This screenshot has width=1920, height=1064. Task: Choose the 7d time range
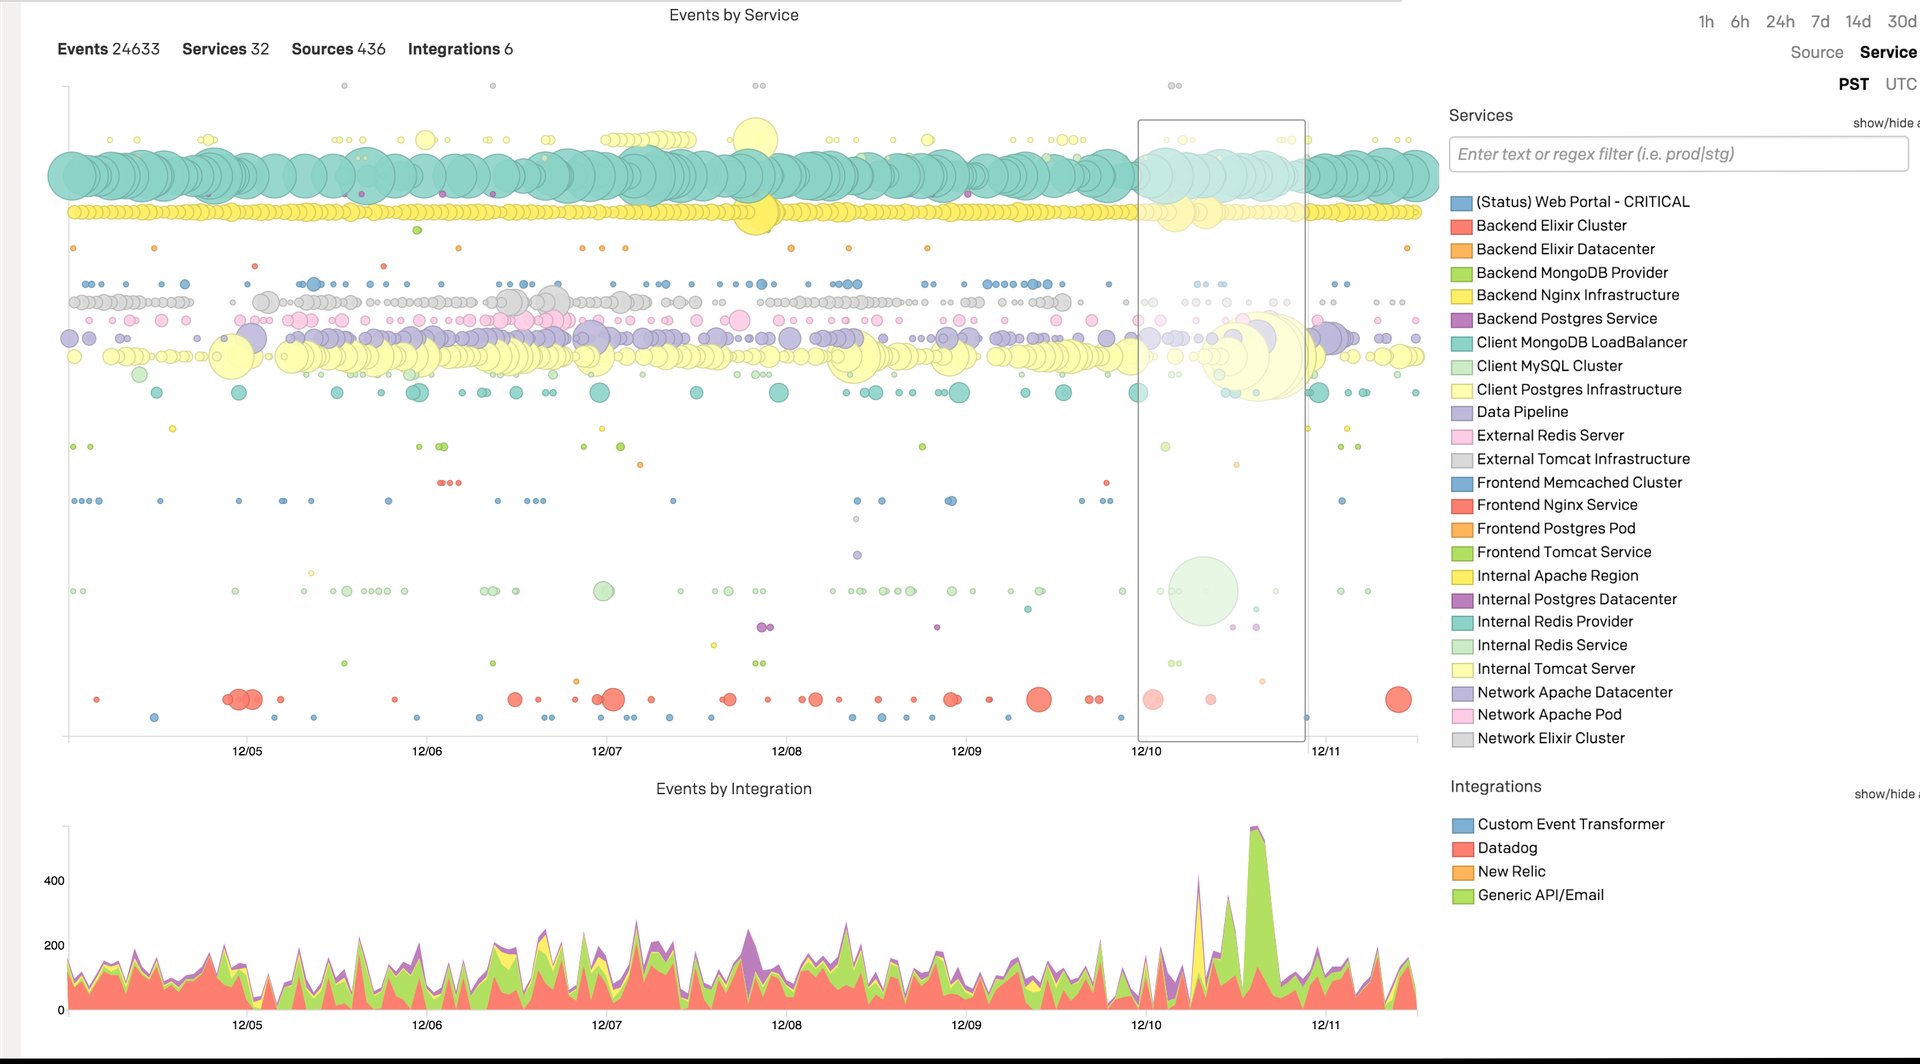pos(1820,22)
